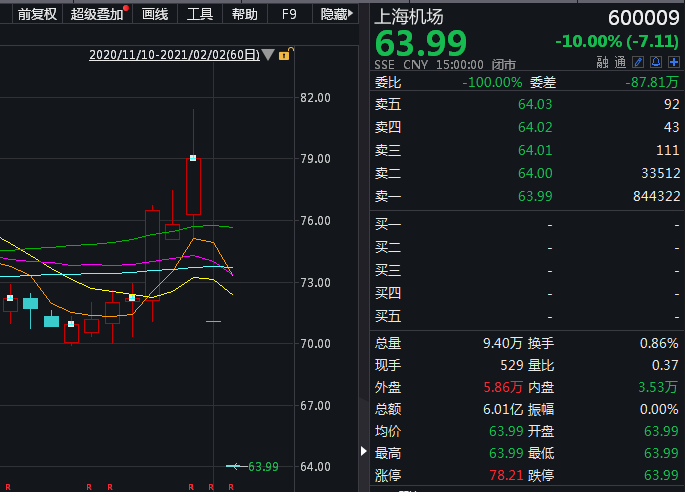
Task: Click the 通 stock connect marker
Action: pyautogui.click(x=620, y=62)
